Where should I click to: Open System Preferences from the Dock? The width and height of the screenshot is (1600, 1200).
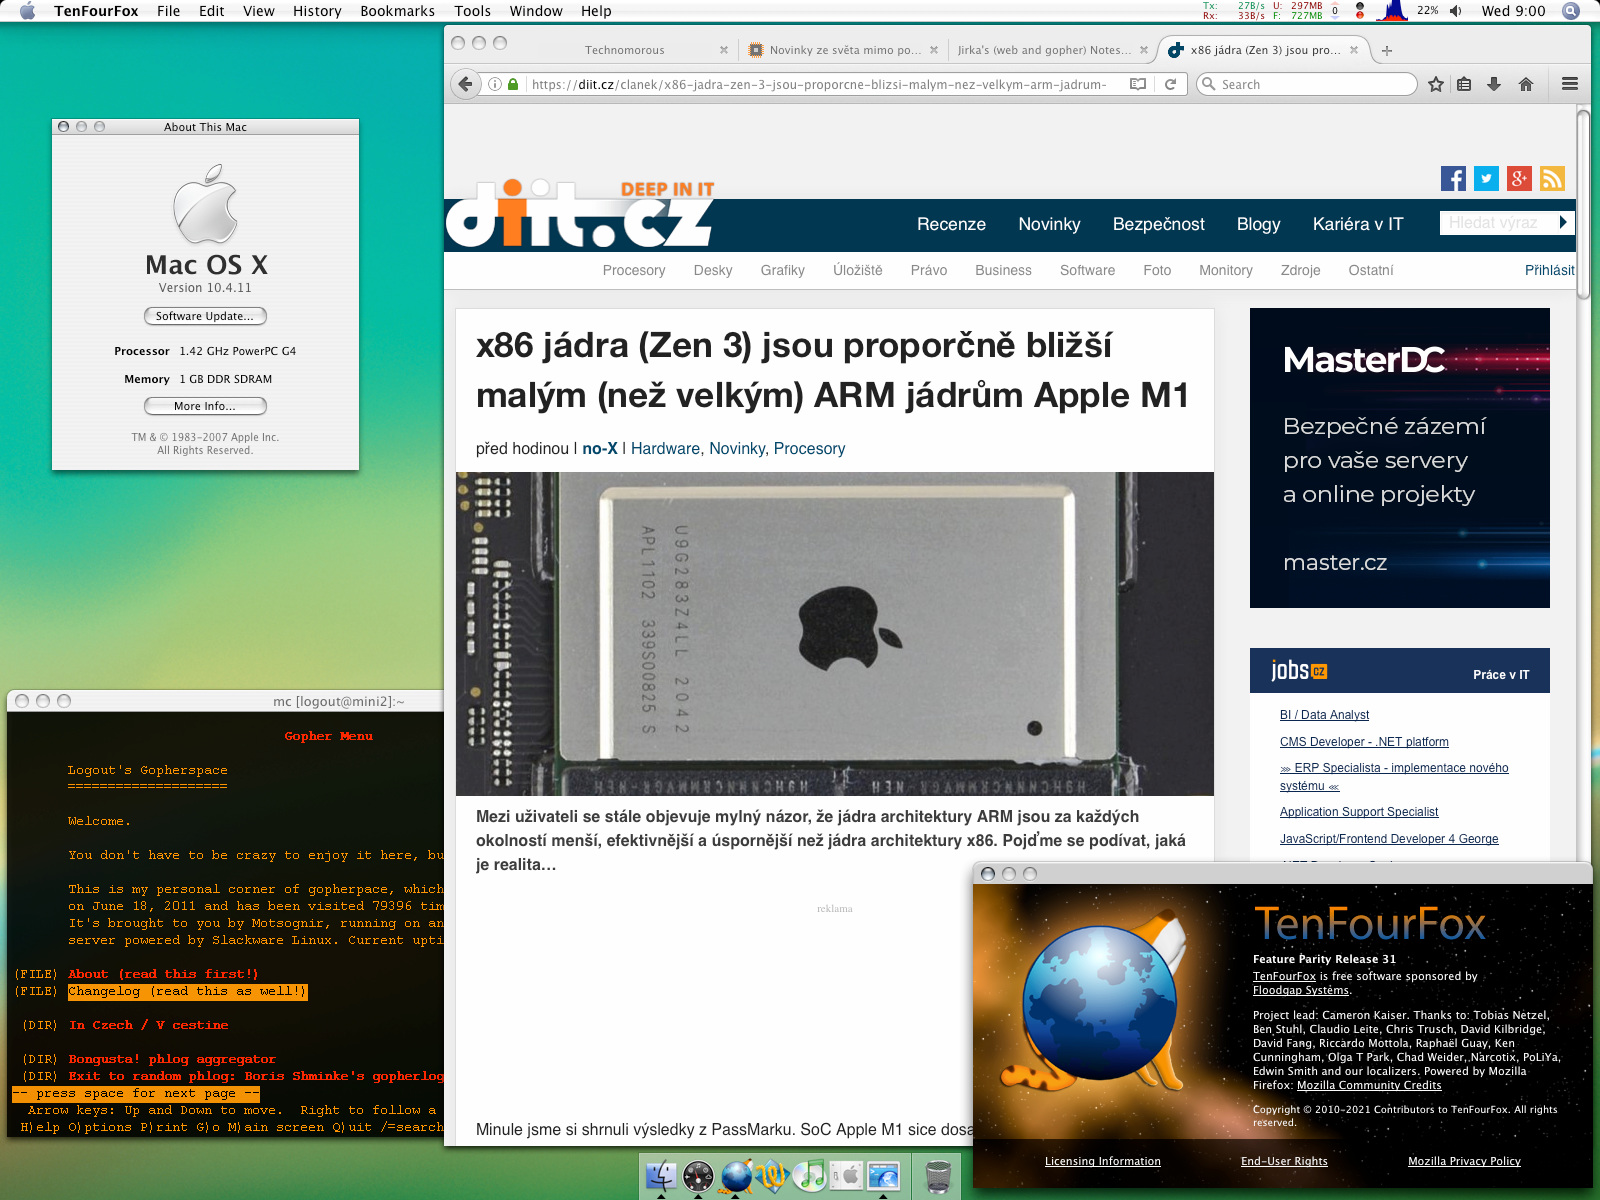pos(848,1176)
